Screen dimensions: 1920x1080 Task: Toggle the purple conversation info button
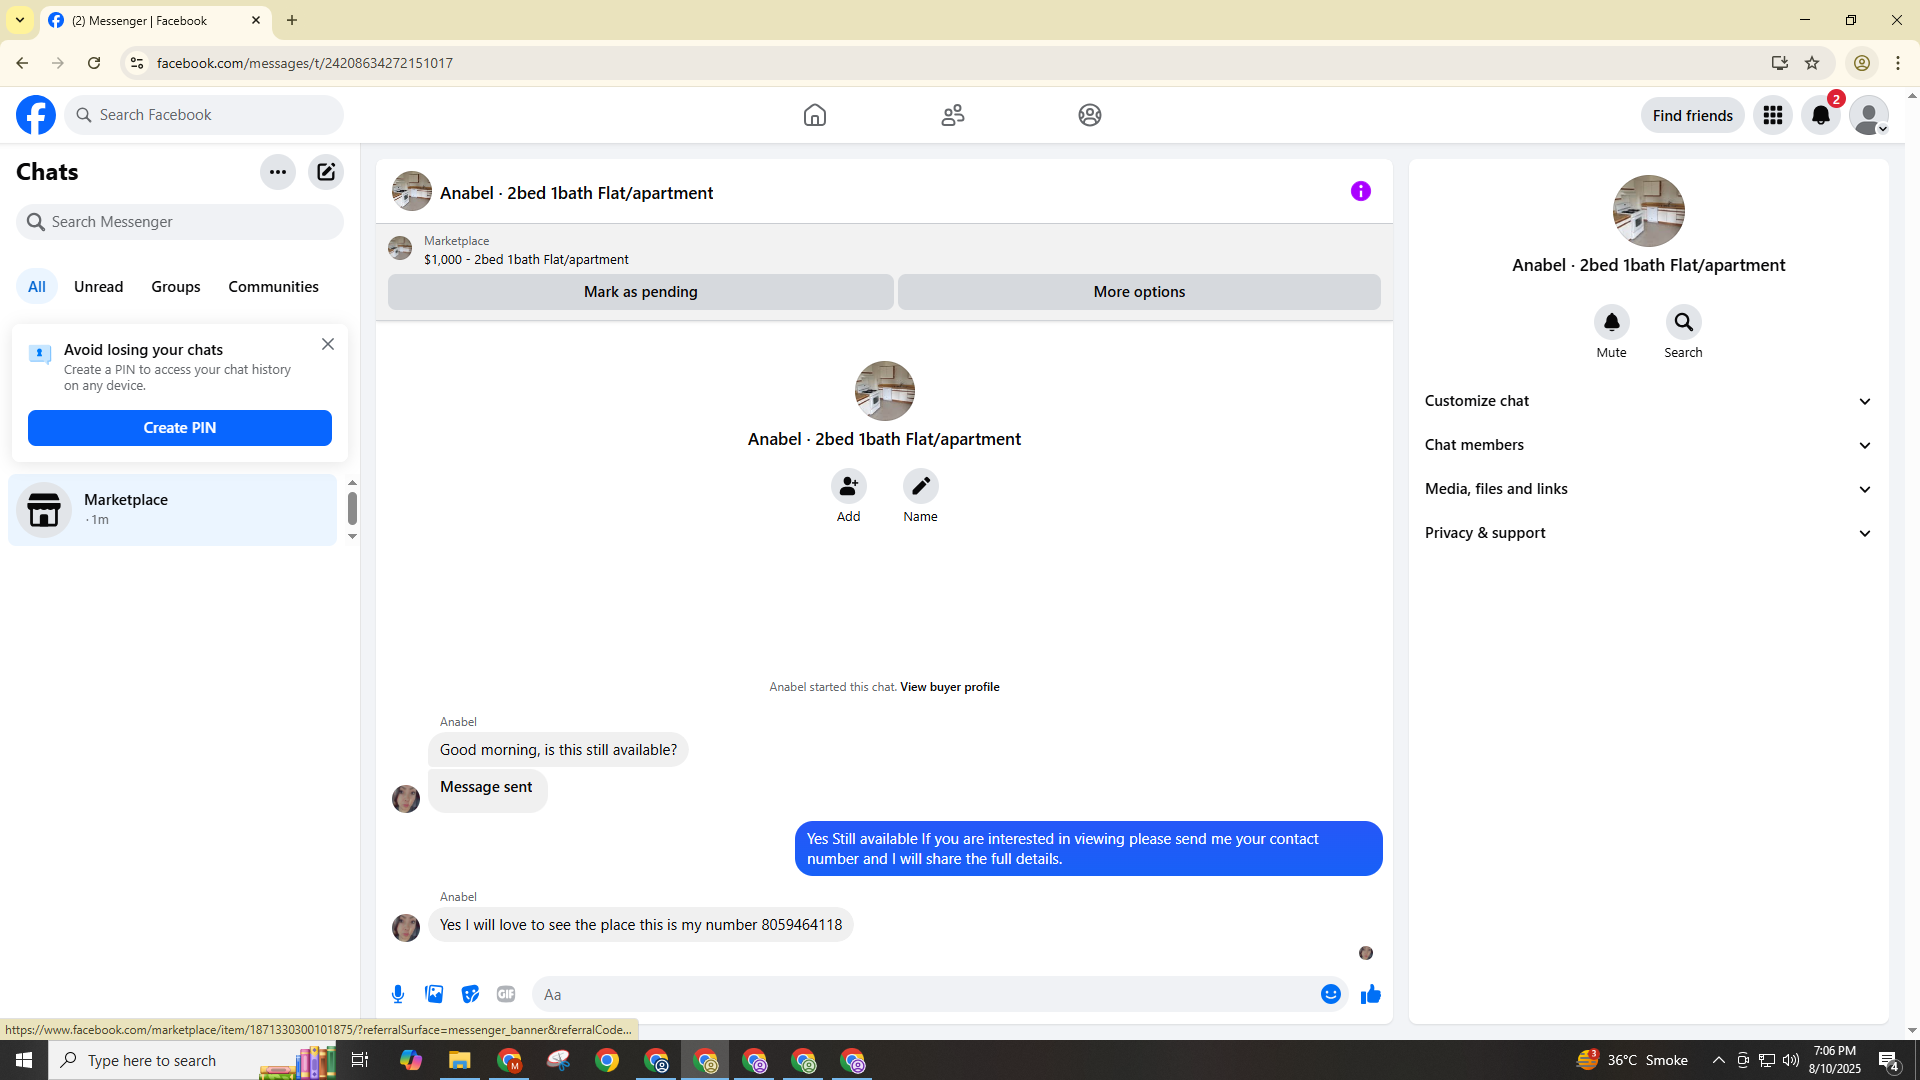point(1360,191)
